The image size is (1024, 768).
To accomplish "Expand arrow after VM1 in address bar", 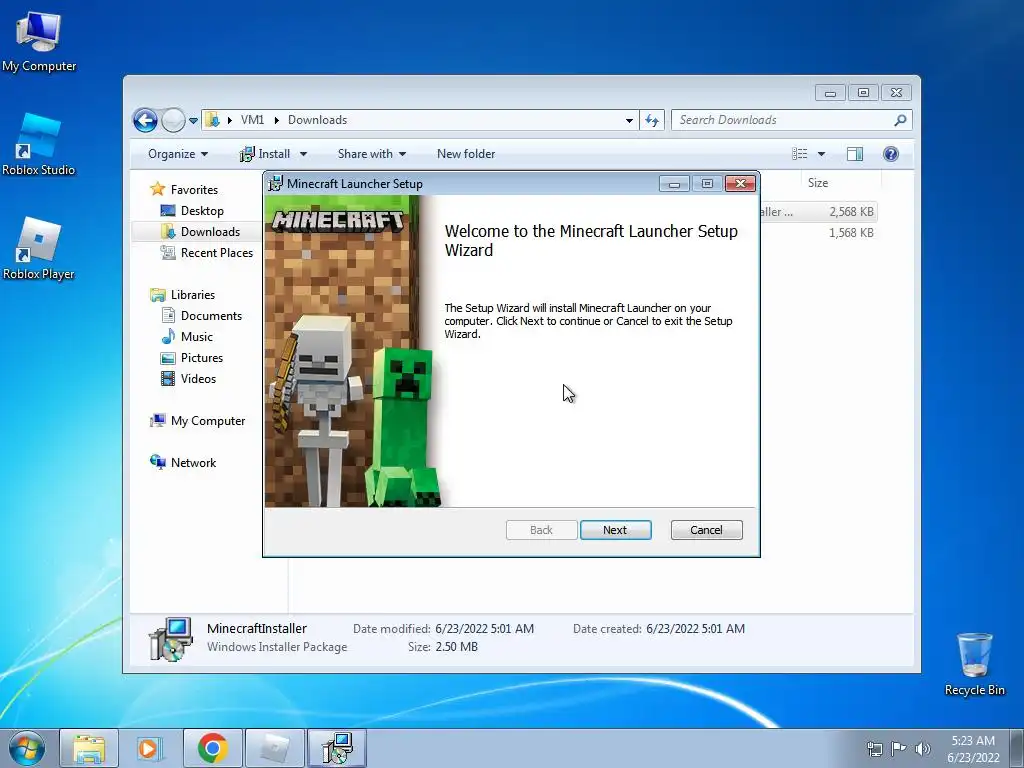I will (x=277, y=120).
